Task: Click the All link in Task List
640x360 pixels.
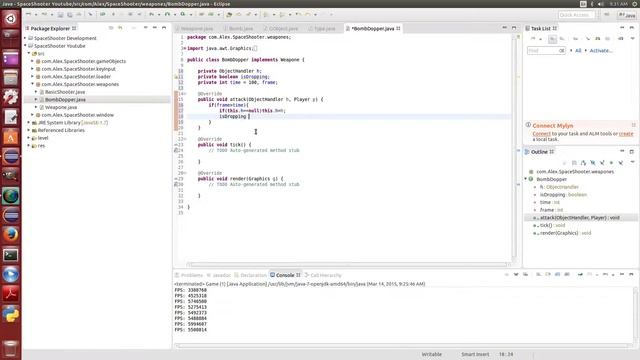Action: (578, 51)
